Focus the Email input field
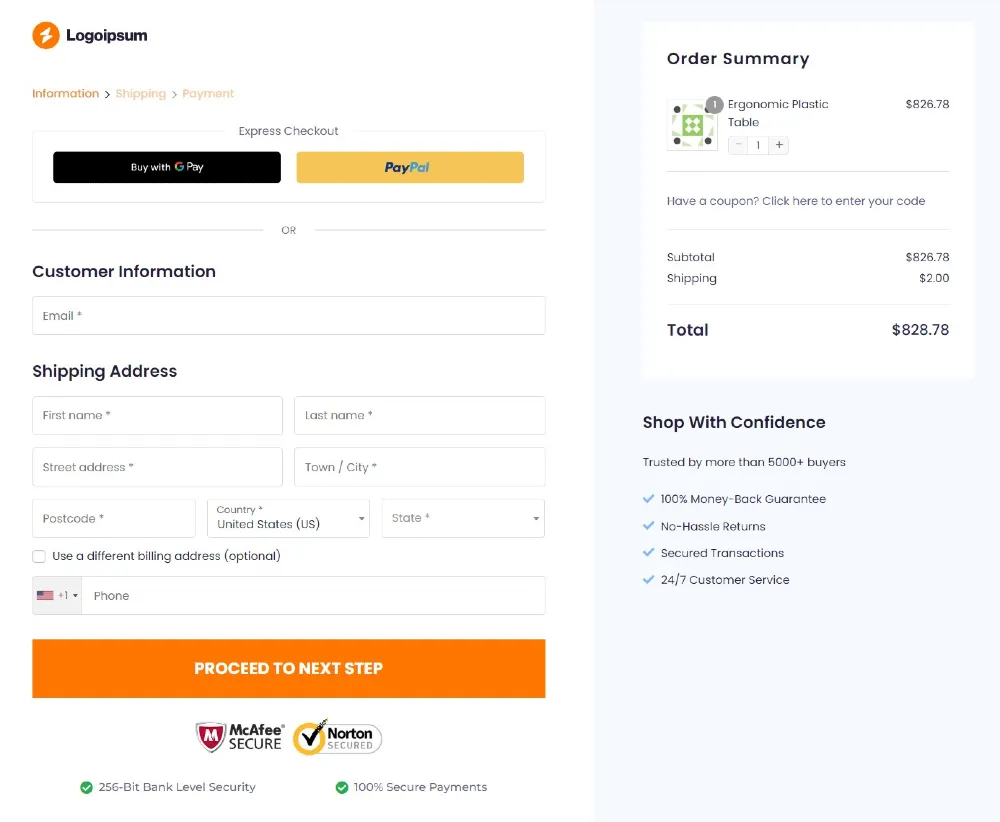 coord(289,316)
